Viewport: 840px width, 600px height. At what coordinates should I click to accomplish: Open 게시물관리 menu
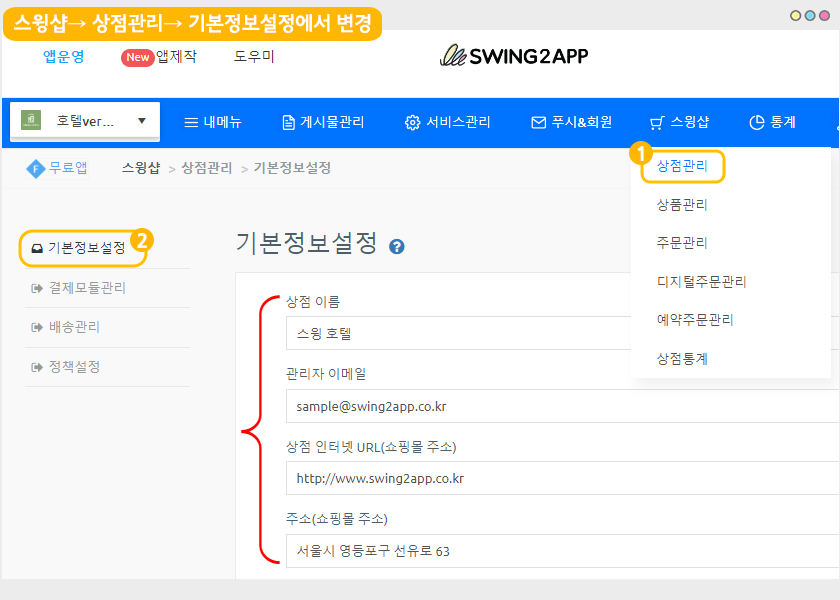(323, 122)
